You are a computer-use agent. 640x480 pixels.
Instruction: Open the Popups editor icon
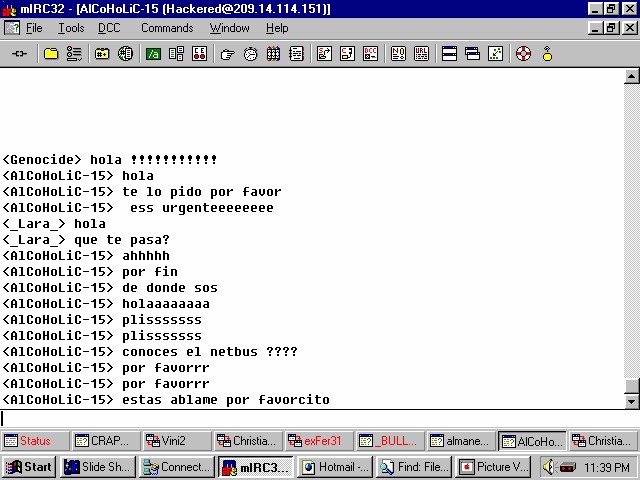tap(176, 54)
